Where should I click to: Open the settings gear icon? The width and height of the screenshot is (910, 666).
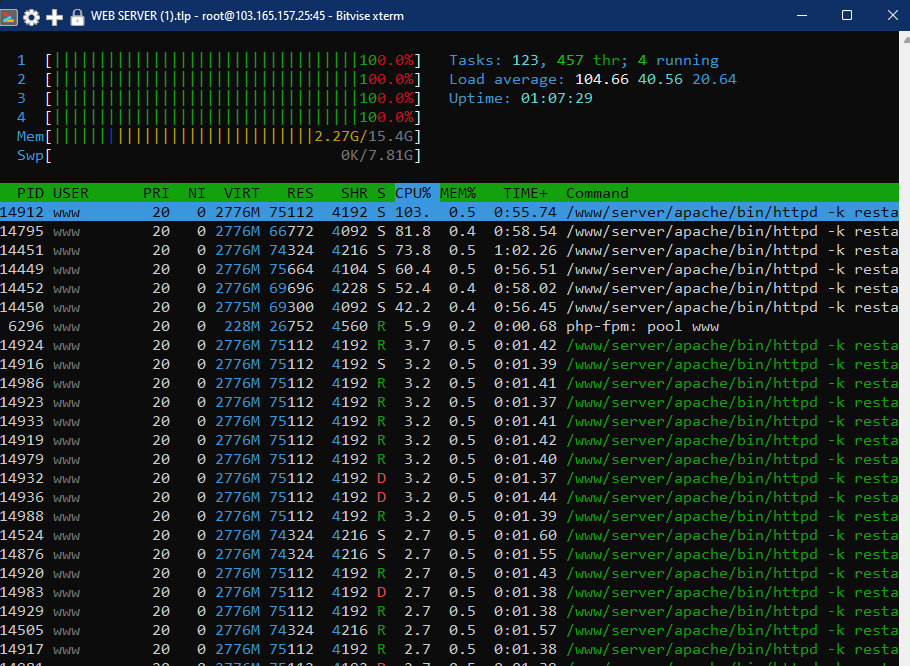click(x=32, y=16)
